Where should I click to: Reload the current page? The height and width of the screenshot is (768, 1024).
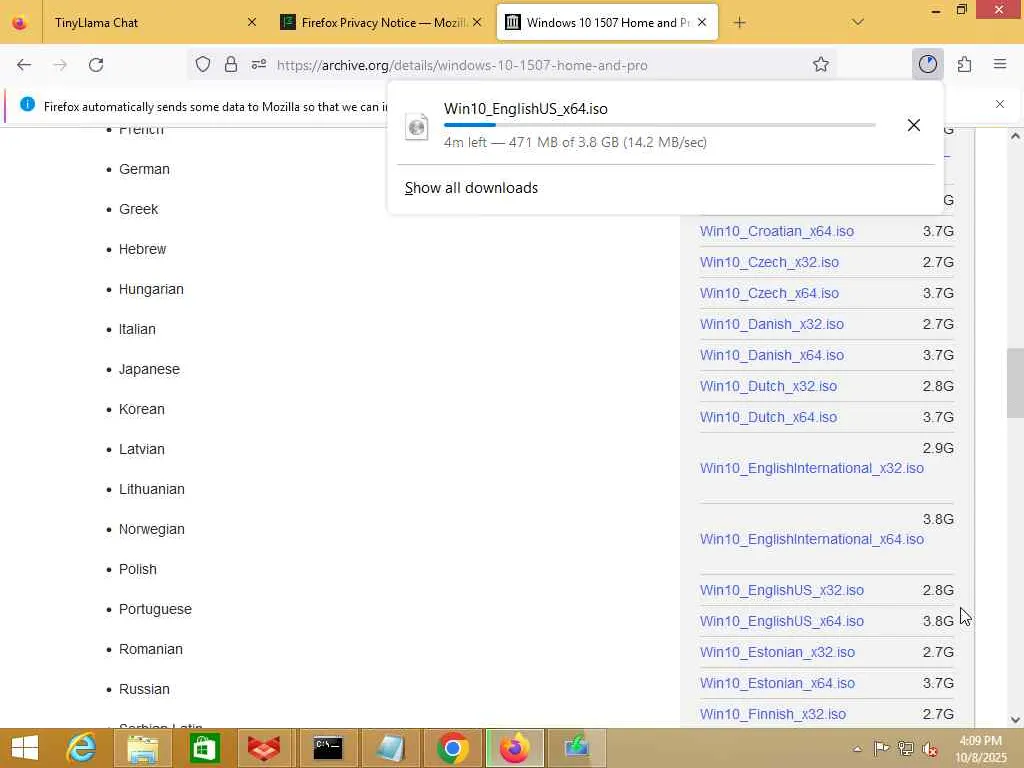coord(96,65)
